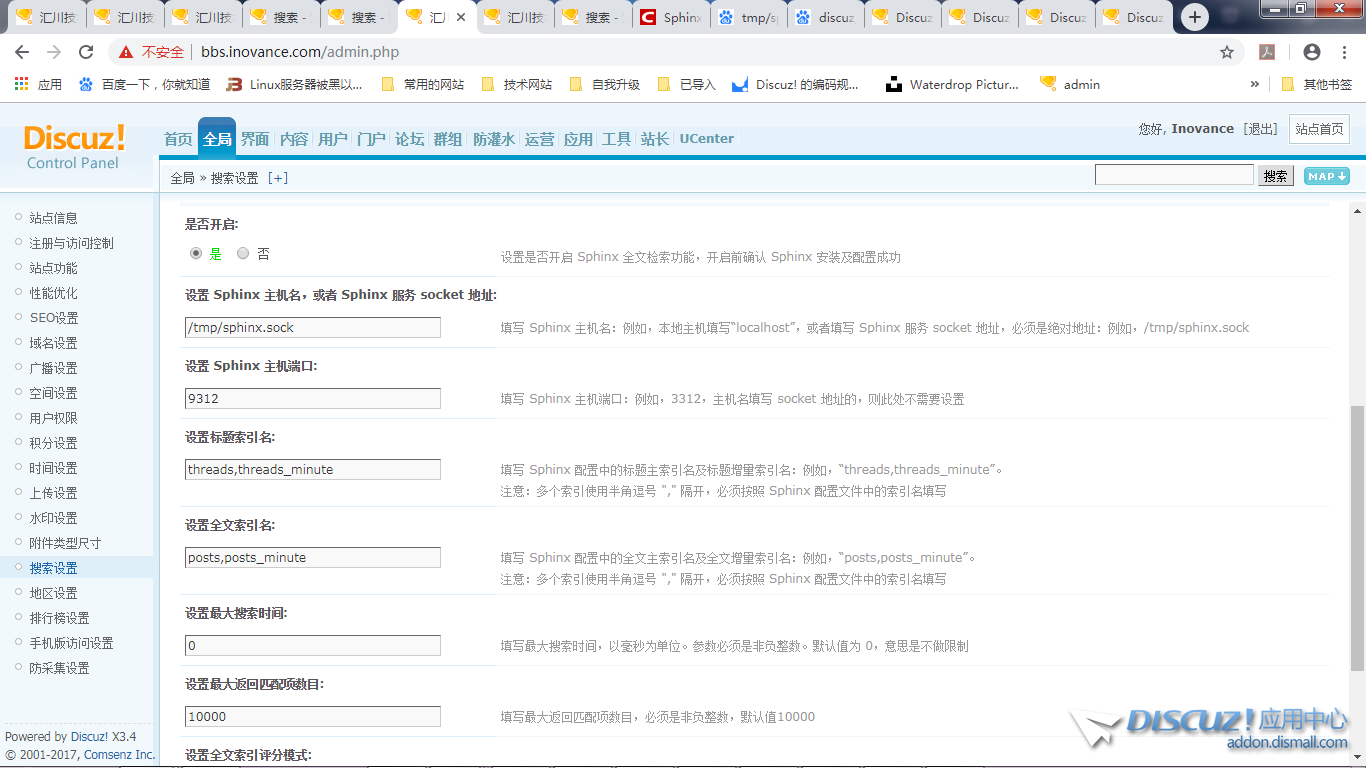This screenshot has height=768, width=1366.
Task: Click the vertical page scrollbar
Action: pos(1356,538)
